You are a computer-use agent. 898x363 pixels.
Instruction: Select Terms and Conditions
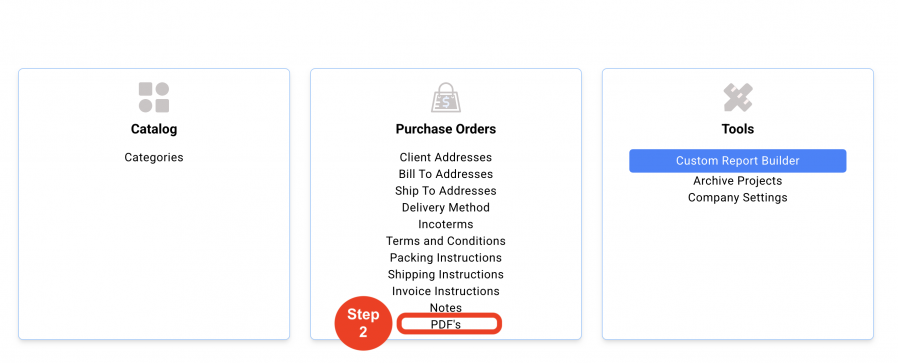(446, 241)
